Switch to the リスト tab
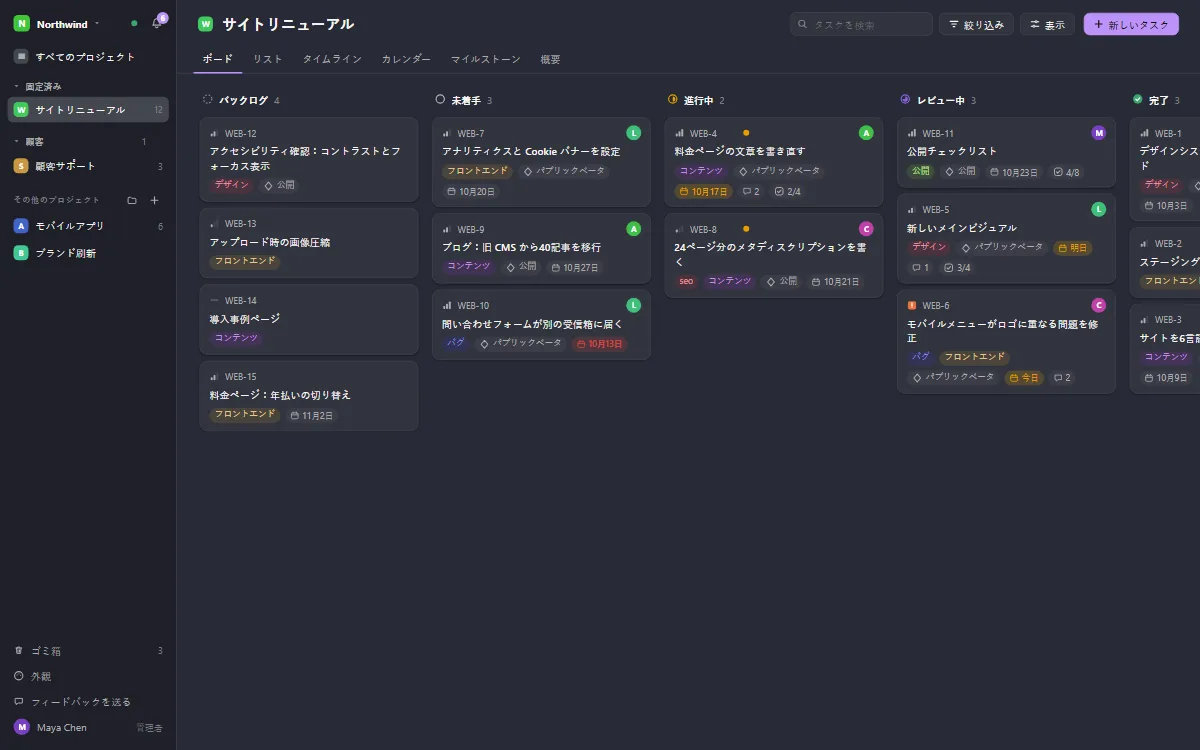 pyautogui.click(x=268, y=59)
